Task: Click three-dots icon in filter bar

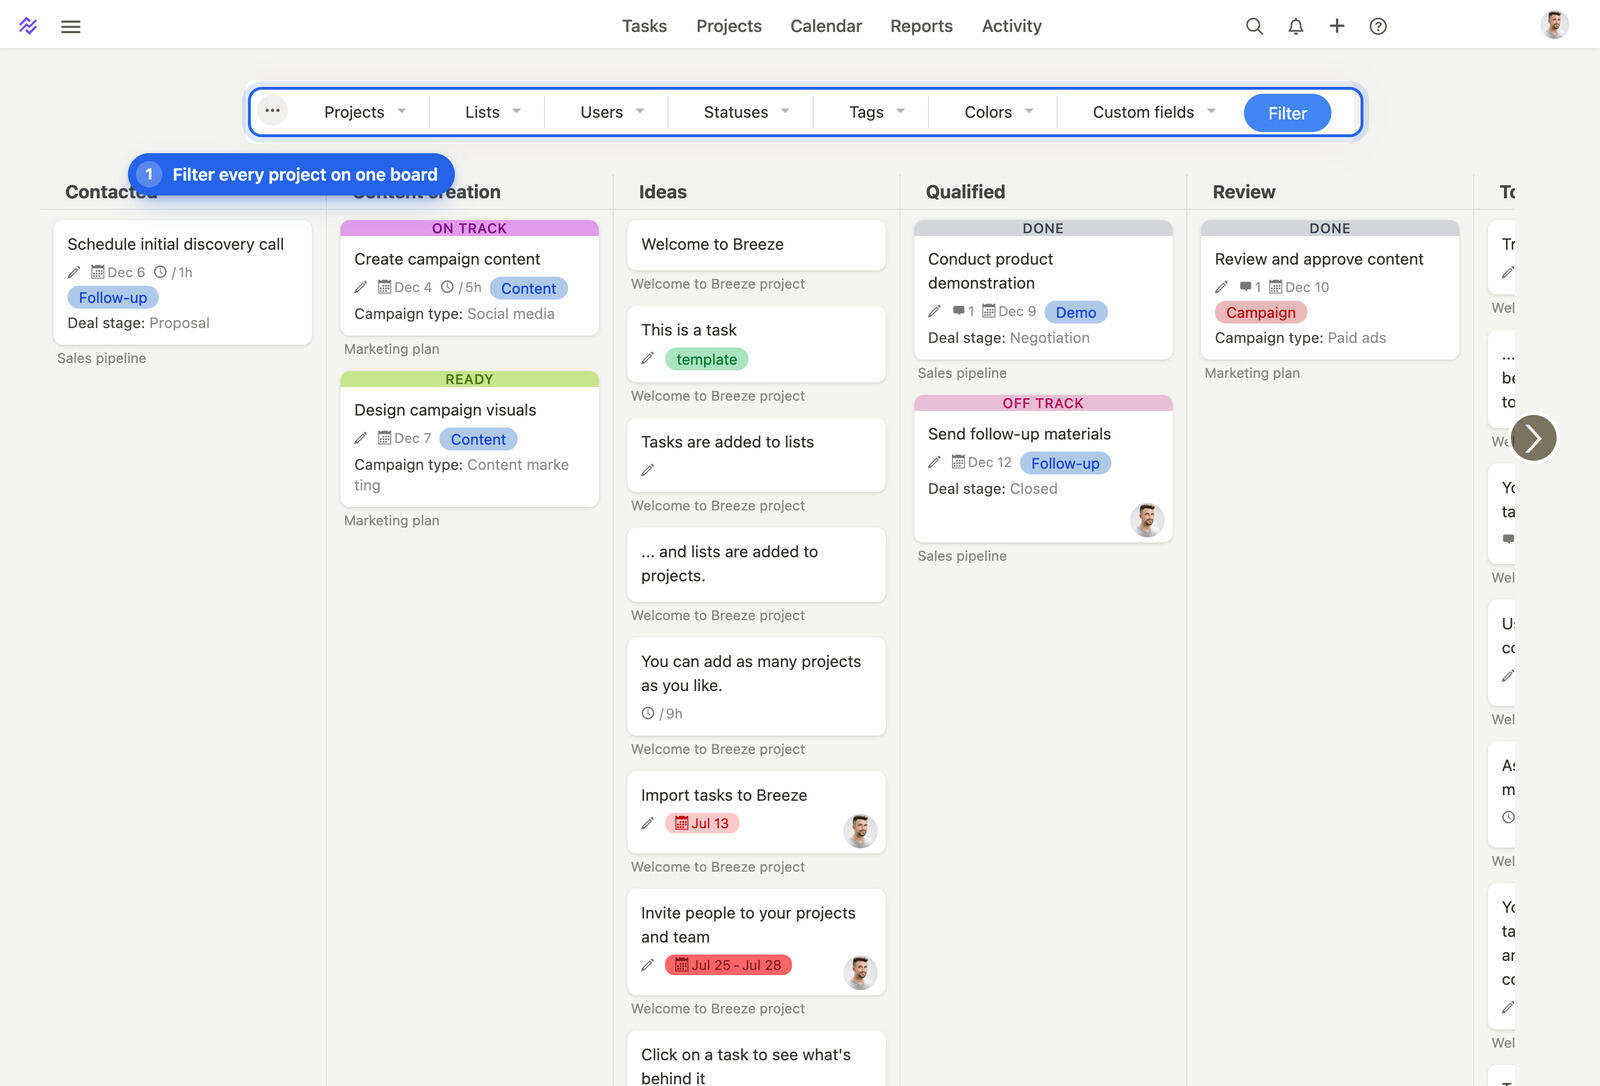Action: [x=272, y=111]
